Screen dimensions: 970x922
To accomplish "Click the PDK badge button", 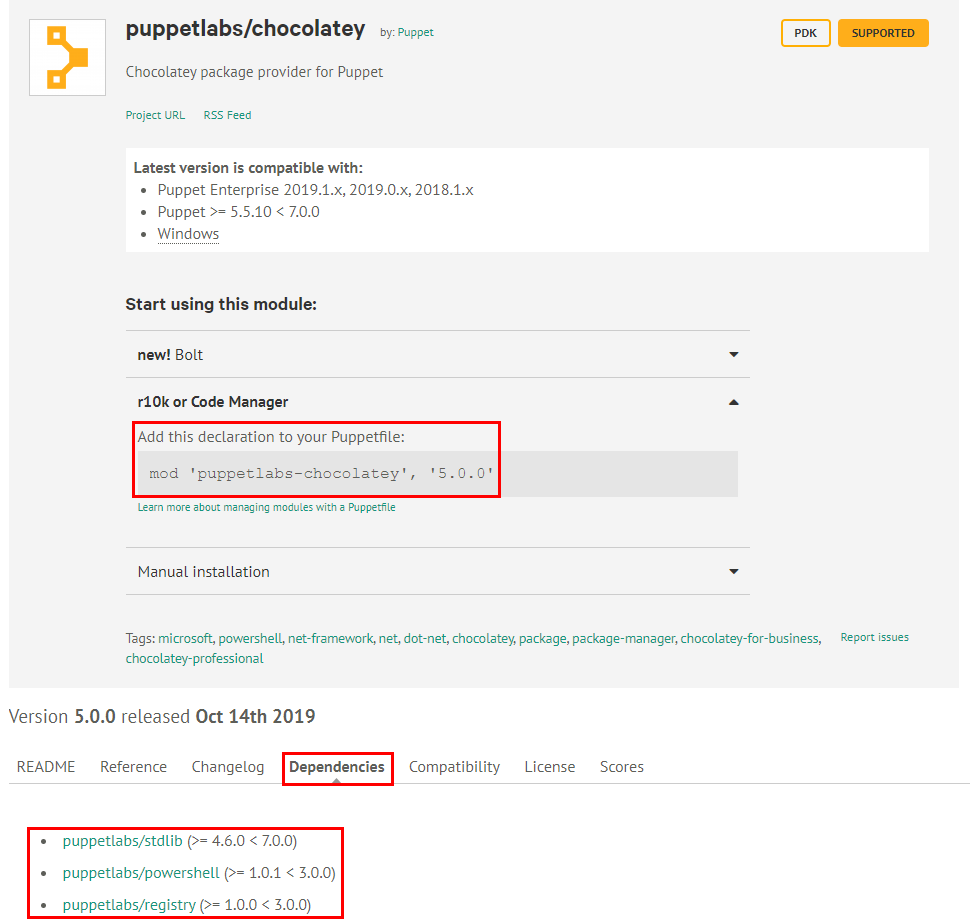I will point(805,33).
